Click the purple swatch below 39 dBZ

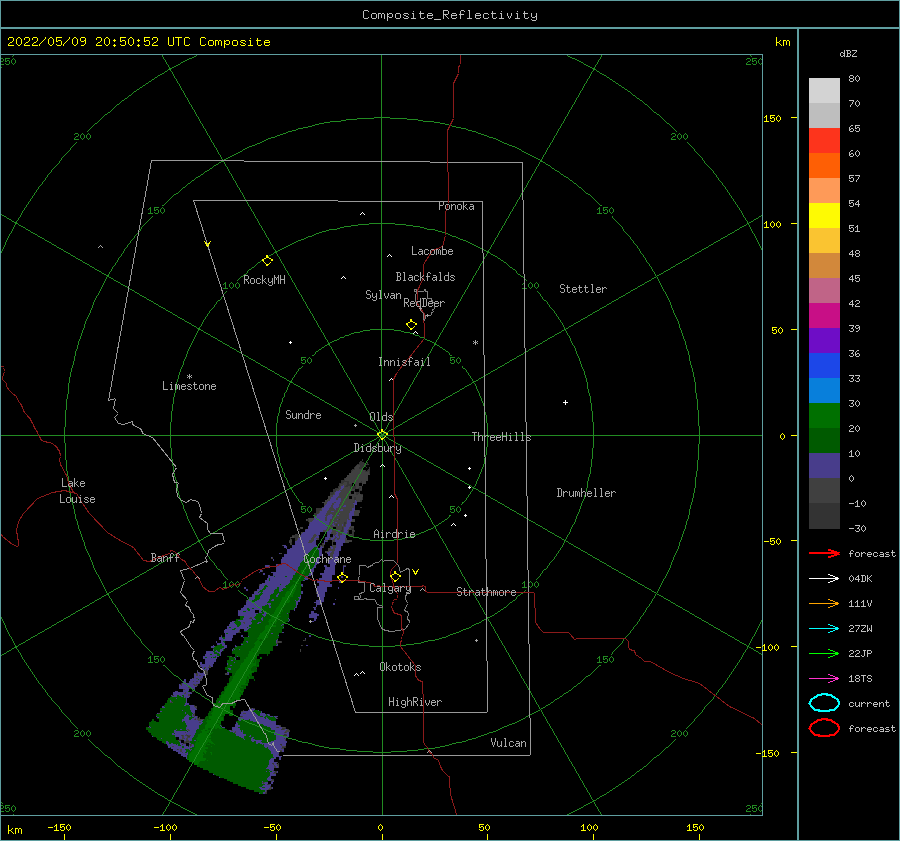[x=824, y=340]
